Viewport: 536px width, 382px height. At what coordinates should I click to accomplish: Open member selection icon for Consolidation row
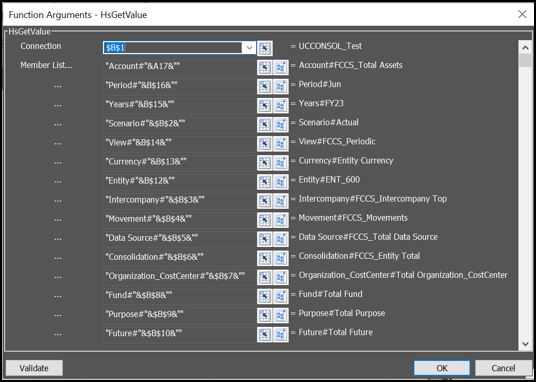[x=281, y=258]
